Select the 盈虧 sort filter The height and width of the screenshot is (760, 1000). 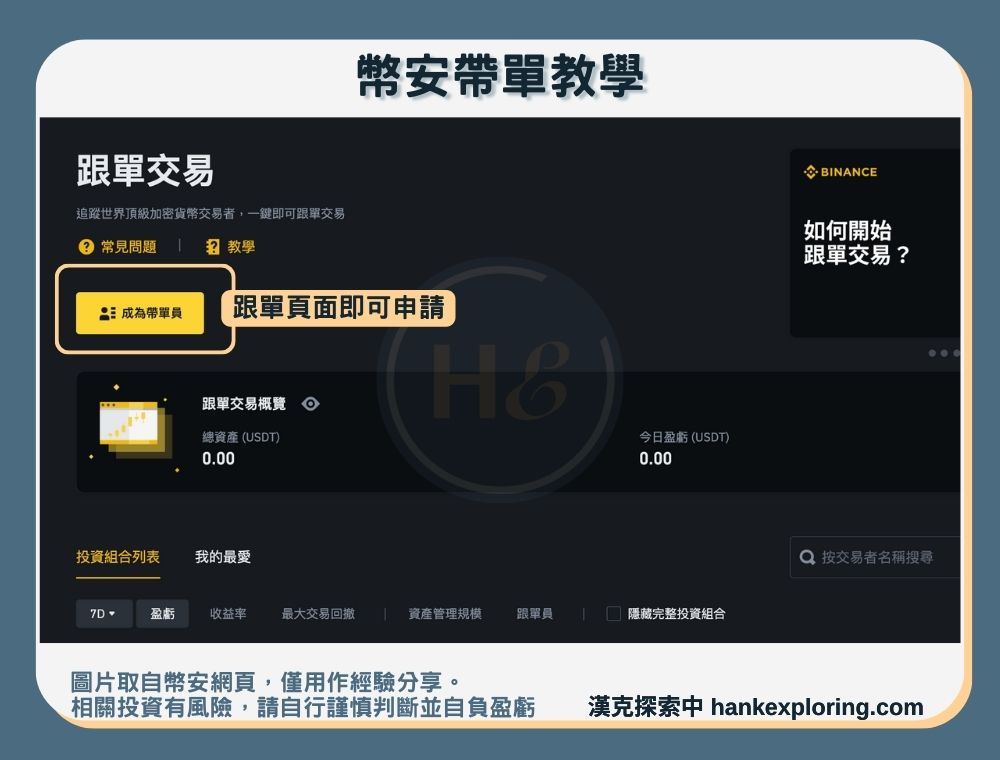(162, 613)
